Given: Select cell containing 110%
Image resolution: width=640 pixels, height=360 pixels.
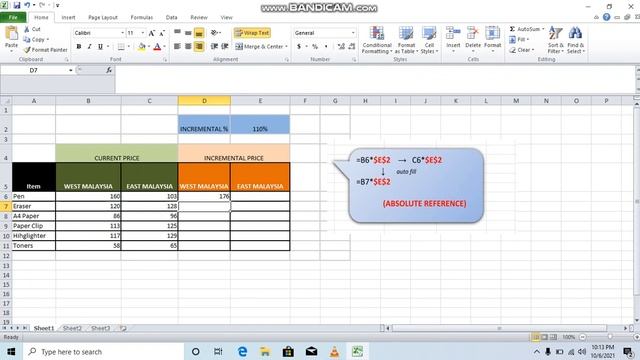Looking at the screenshot, I should coord(260,124).
